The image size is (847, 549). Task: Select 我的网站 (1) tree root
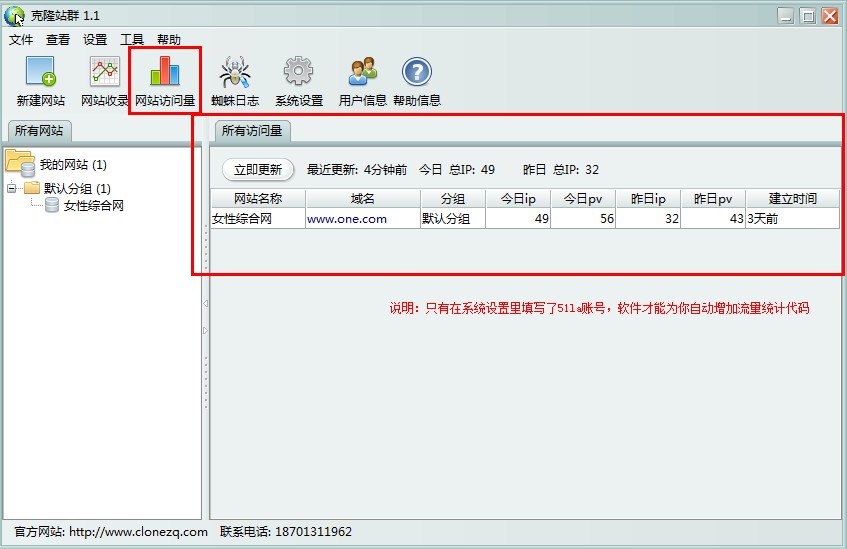pyautogui.click(x=73, y=164)
